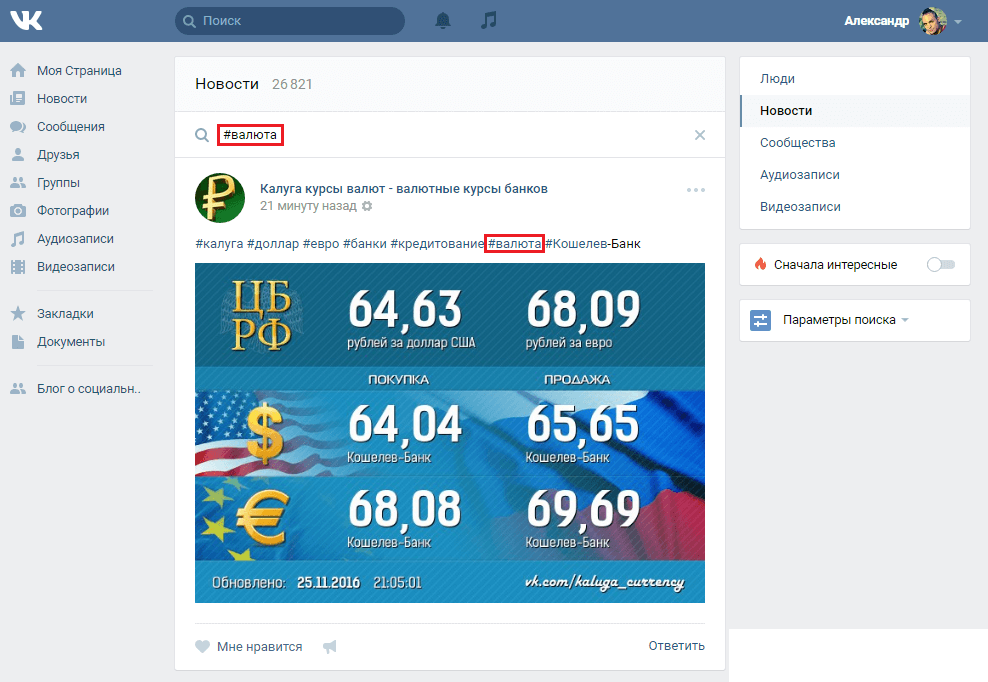Focus the Поиск field in header
This screenshot has height=682, width=988.
(x=290, y=21)
